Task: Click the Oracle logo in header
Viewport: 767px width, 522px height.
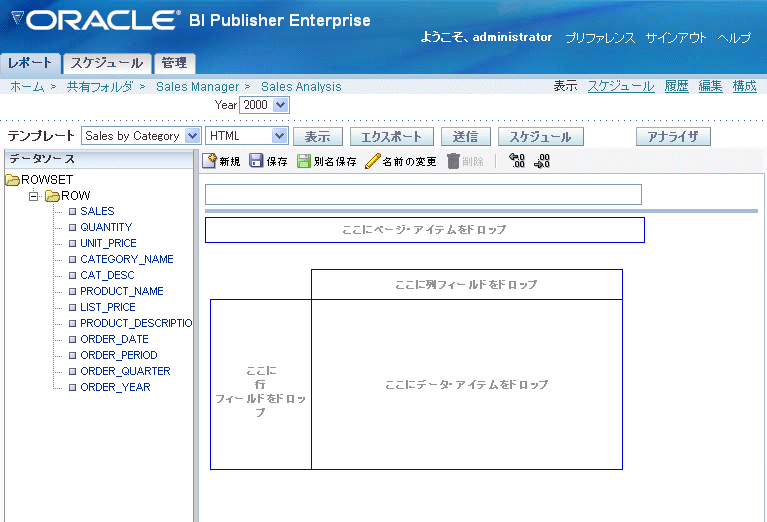Action: (x=95, y=20)
